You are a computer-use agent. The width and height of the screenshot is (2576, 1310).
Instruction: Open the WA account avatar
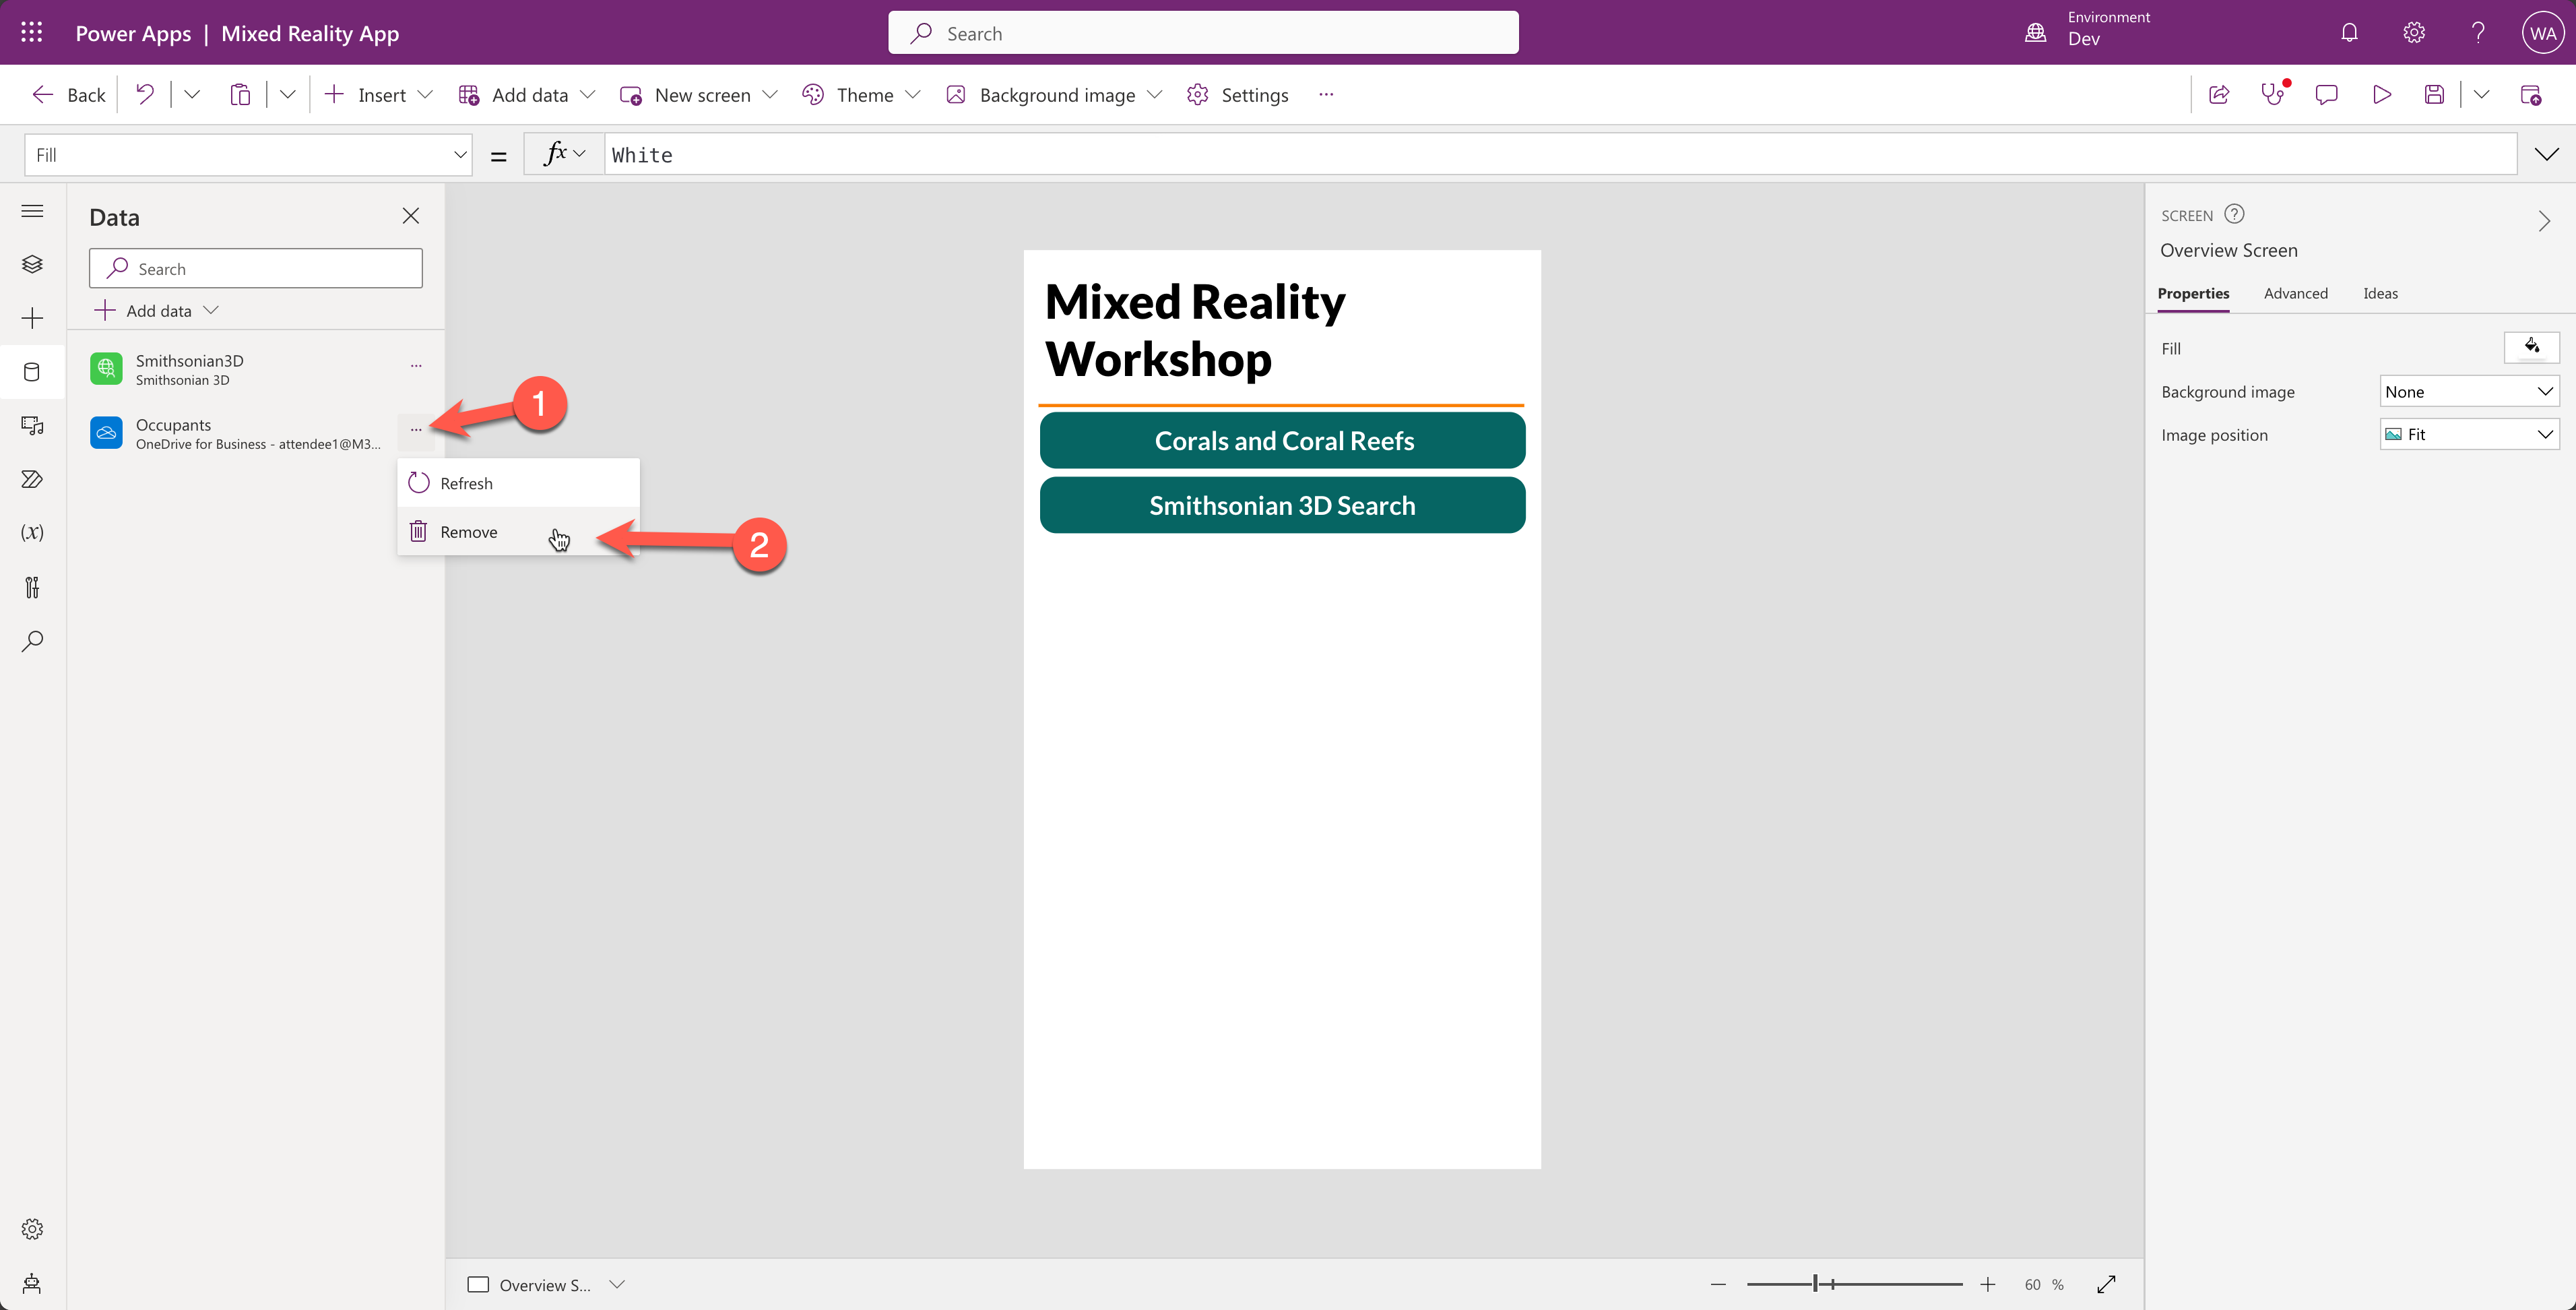click(x=2543, y=33)
